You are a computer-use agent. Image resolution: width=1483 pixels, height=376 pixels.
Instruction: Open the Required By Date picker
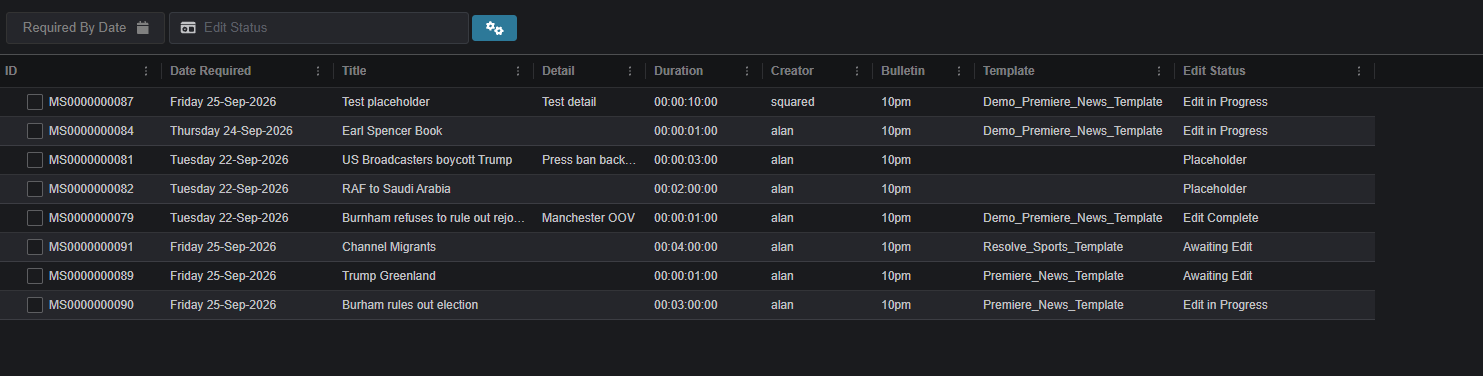[84, 28]
